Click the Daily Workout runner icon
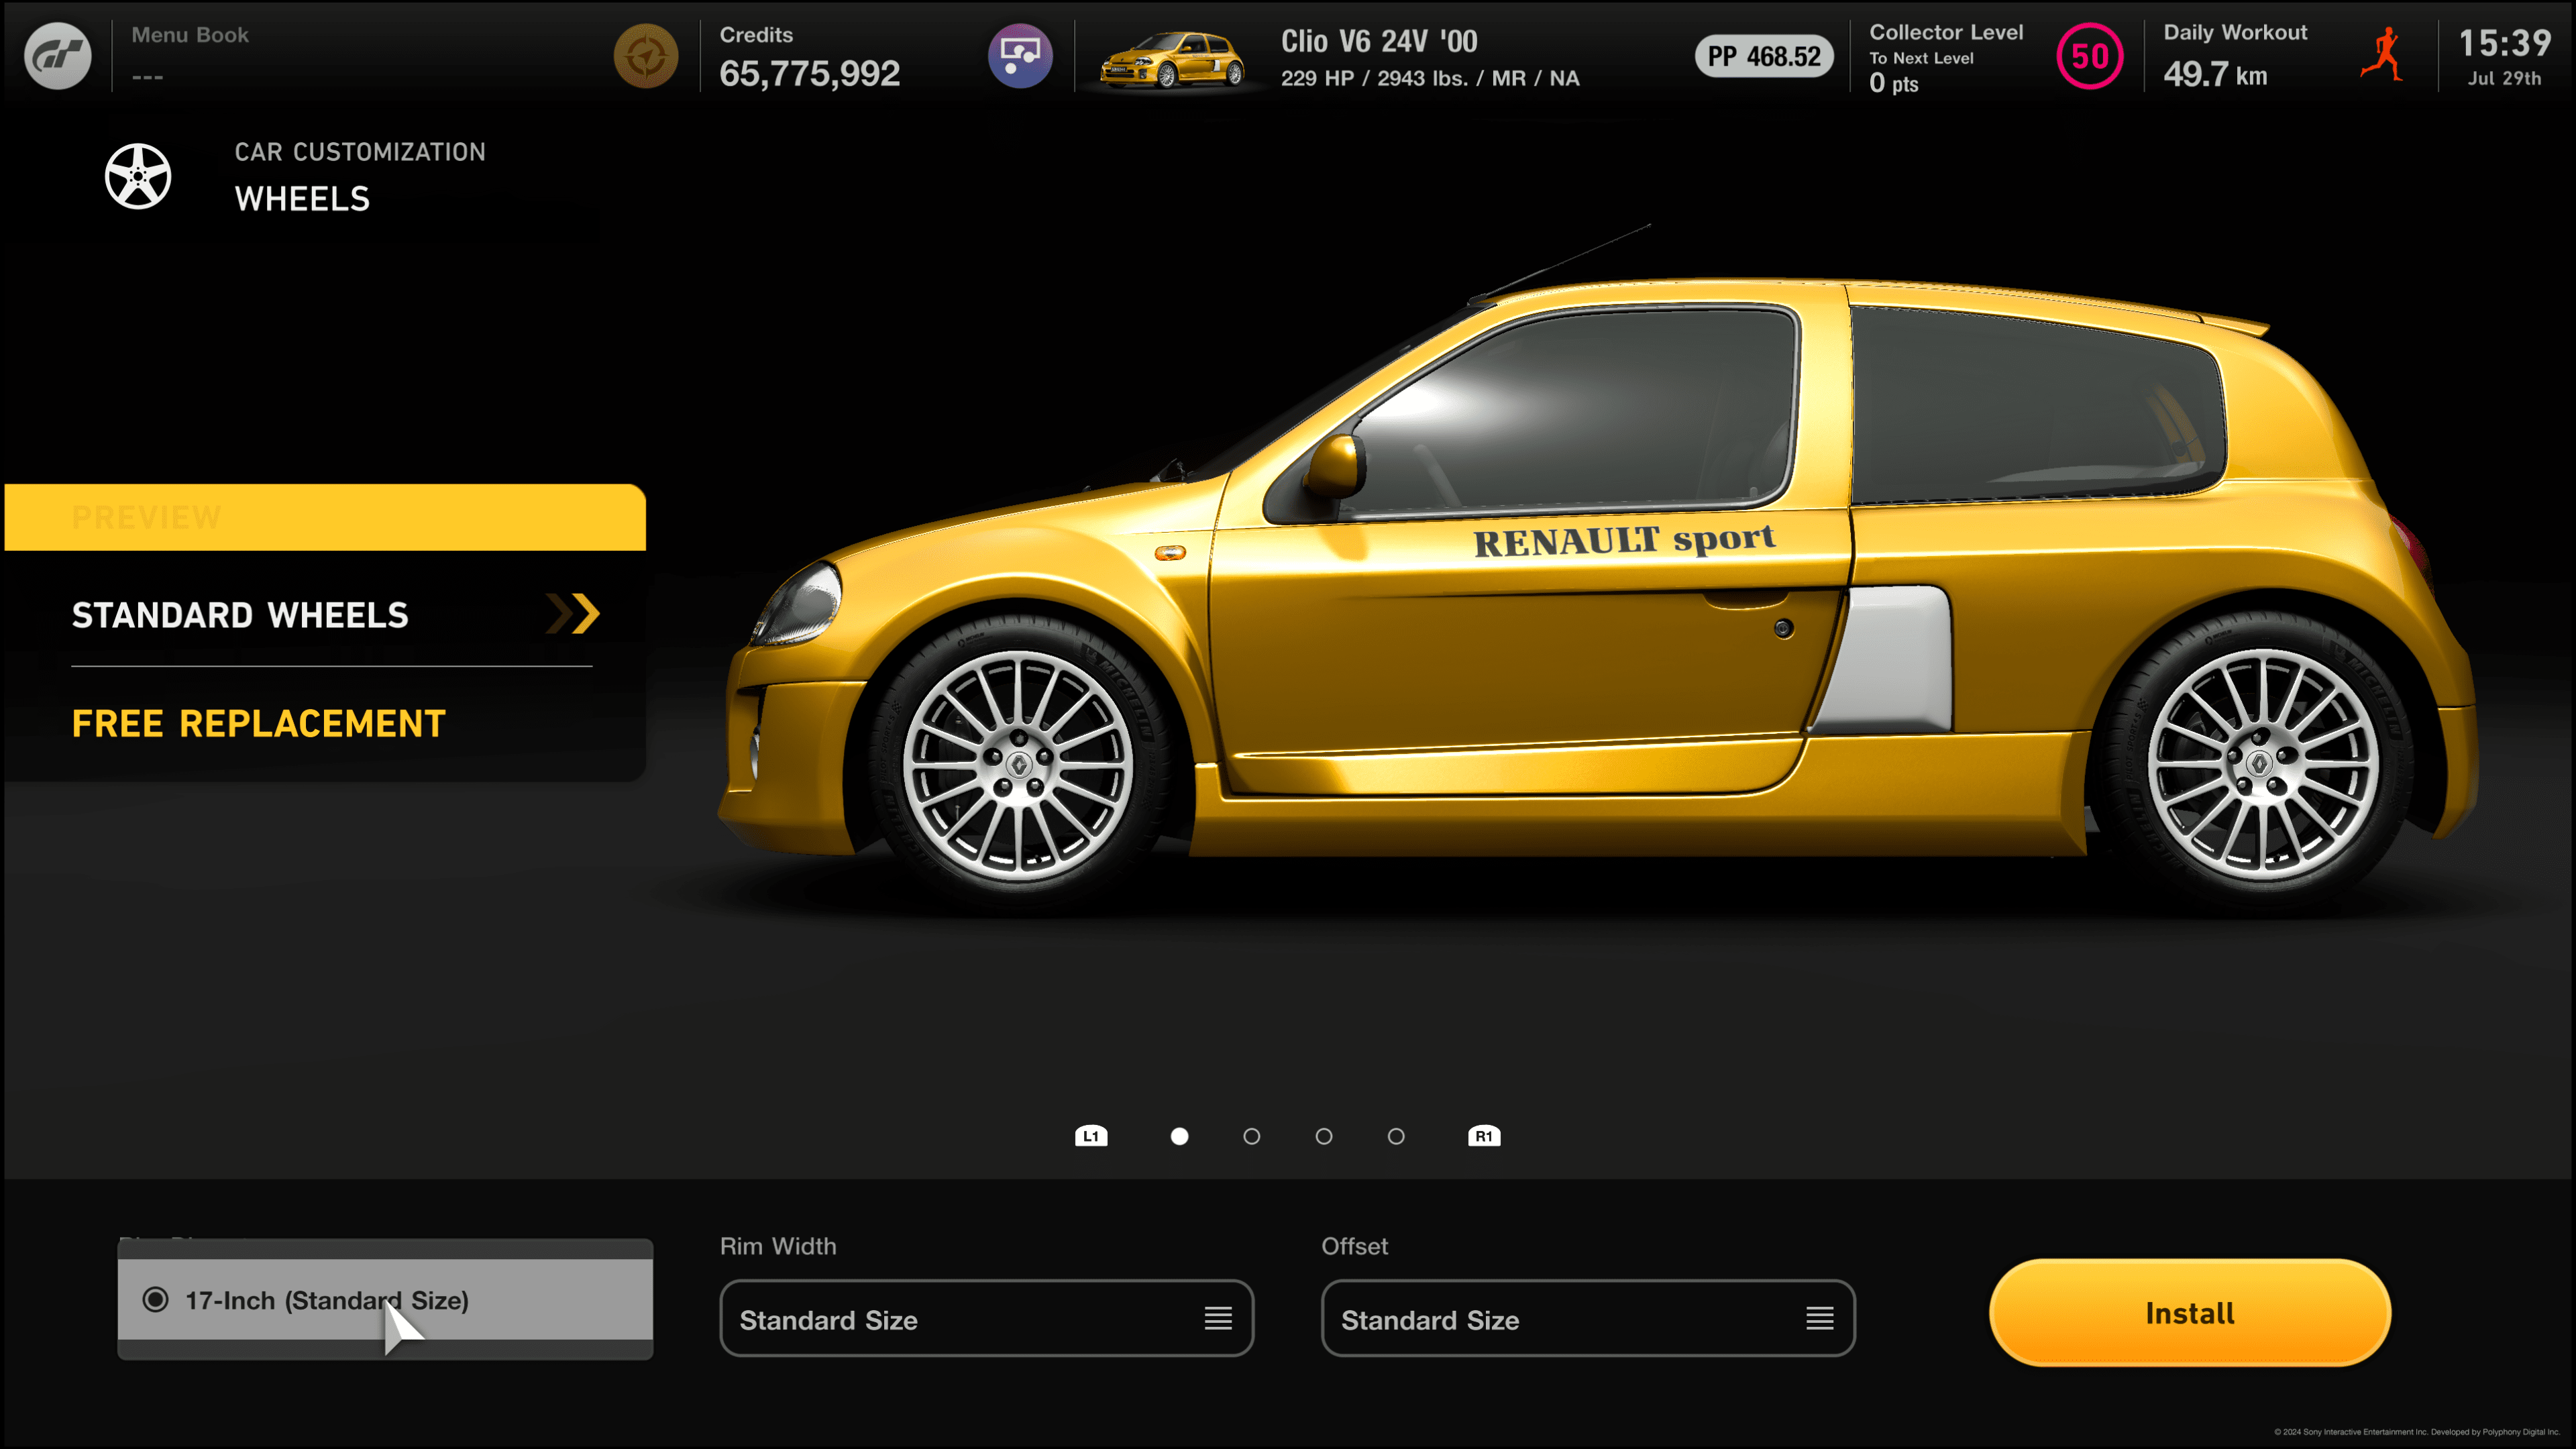This screenshot has width=2576, height=1449. pyautogui.click(x=2383, y=56)
